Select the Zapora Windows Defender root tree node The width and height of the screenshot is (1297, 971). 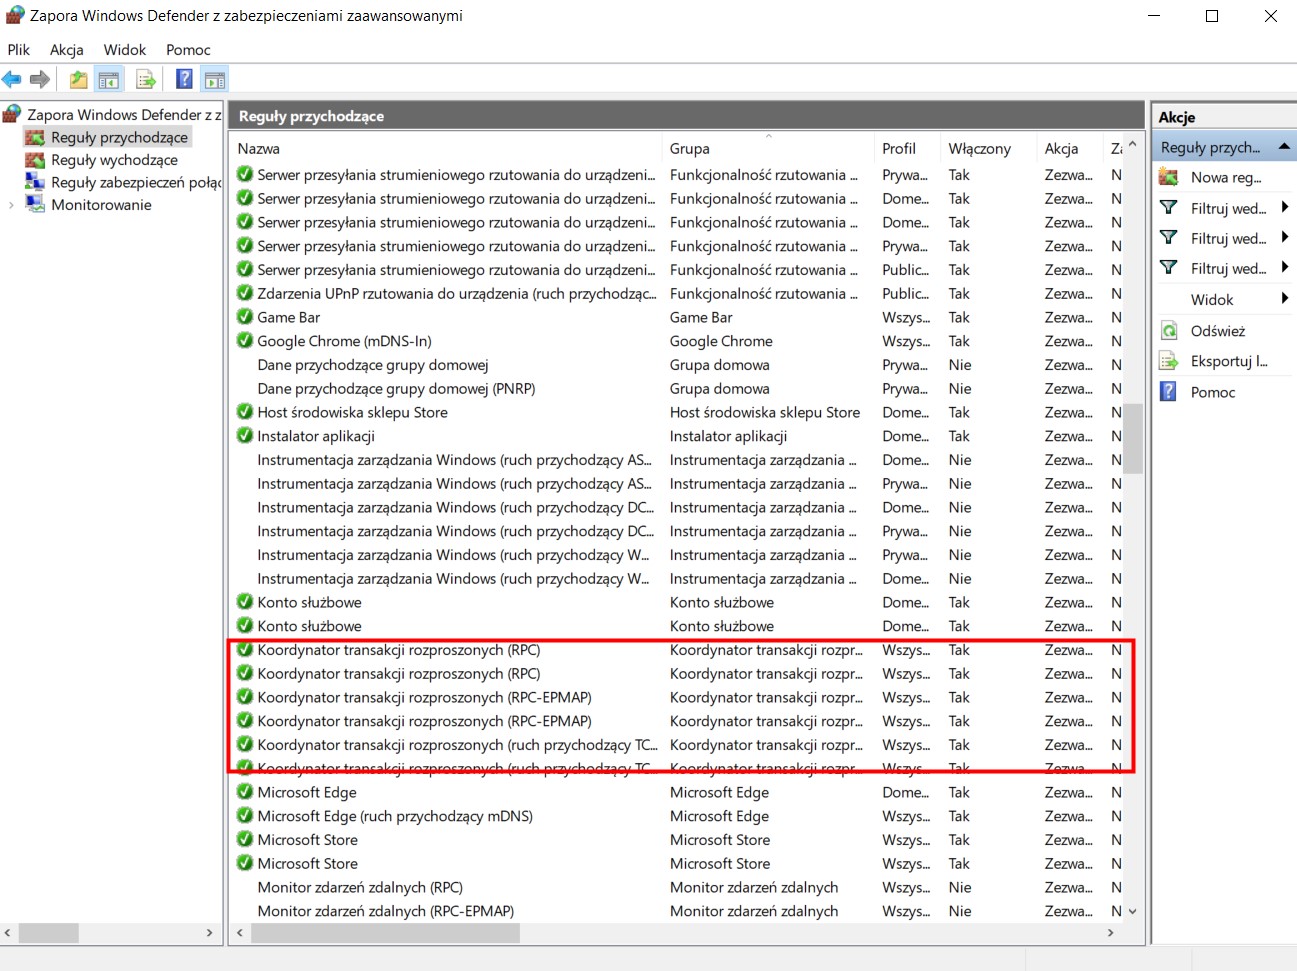tap(124, 114)
